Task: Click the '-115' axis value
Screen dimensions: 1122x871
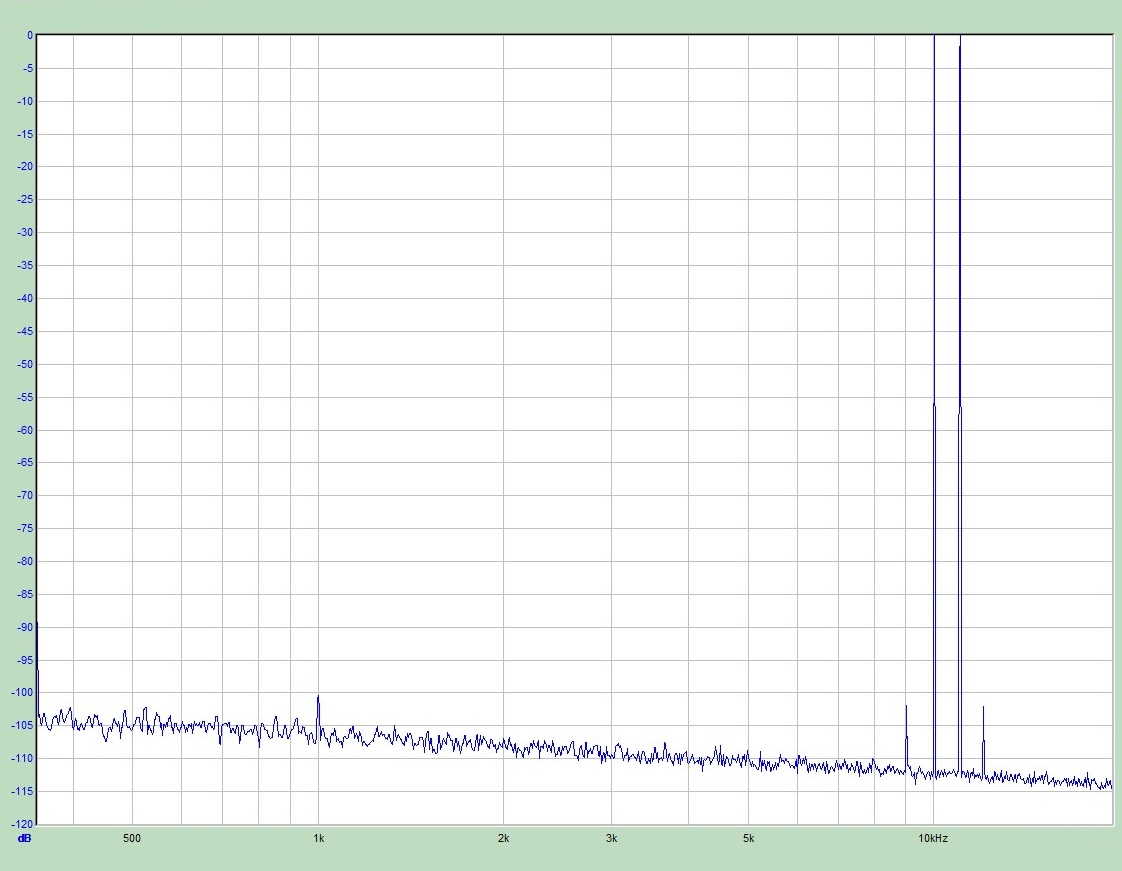Action: 22,791
